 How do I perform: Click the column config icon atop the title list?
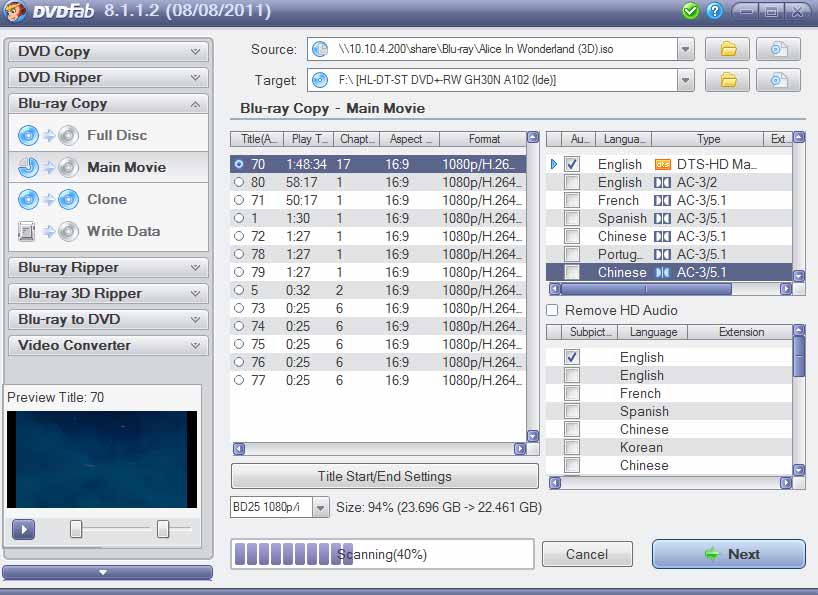[533, 138]
